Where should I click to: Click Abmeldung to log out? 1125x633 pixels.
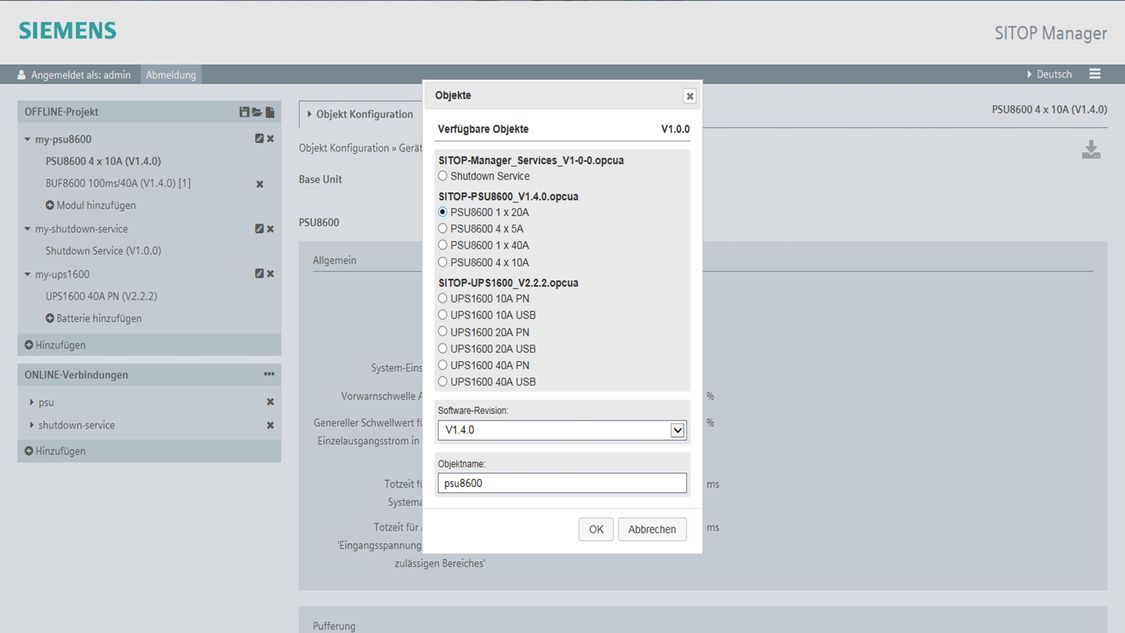click(171, 75)
